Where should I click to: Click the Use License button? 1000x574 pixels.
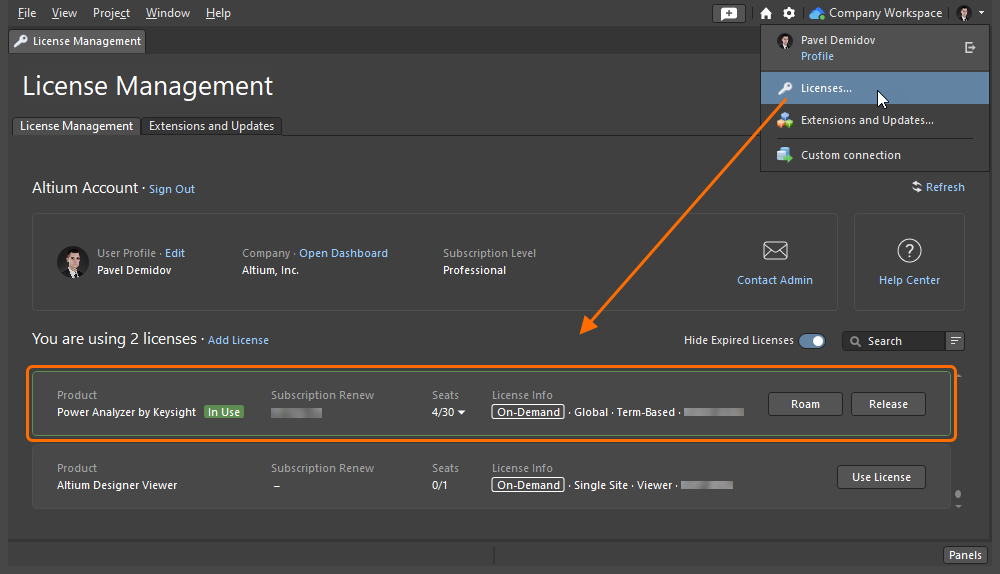pos(880,477)
